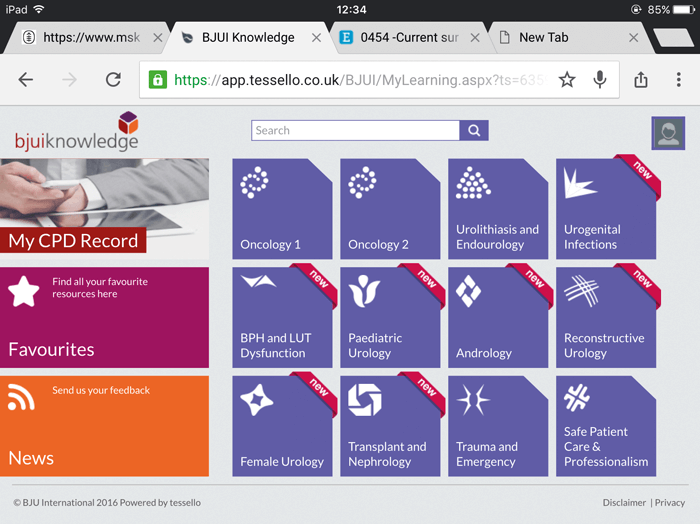Reload the page with refresh icon
Viewport: 700px width, 524px height.
coord(113,80)
